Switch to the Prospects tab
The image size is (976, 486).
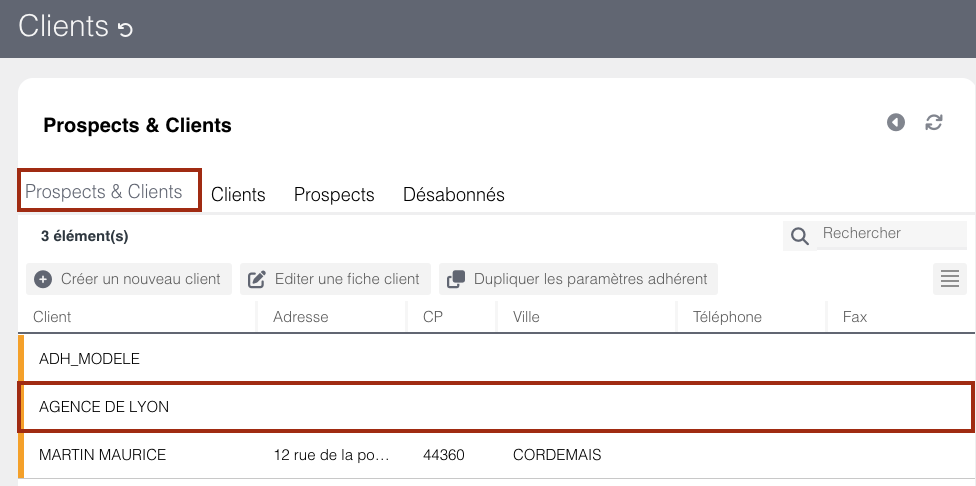tap(334, 195)
